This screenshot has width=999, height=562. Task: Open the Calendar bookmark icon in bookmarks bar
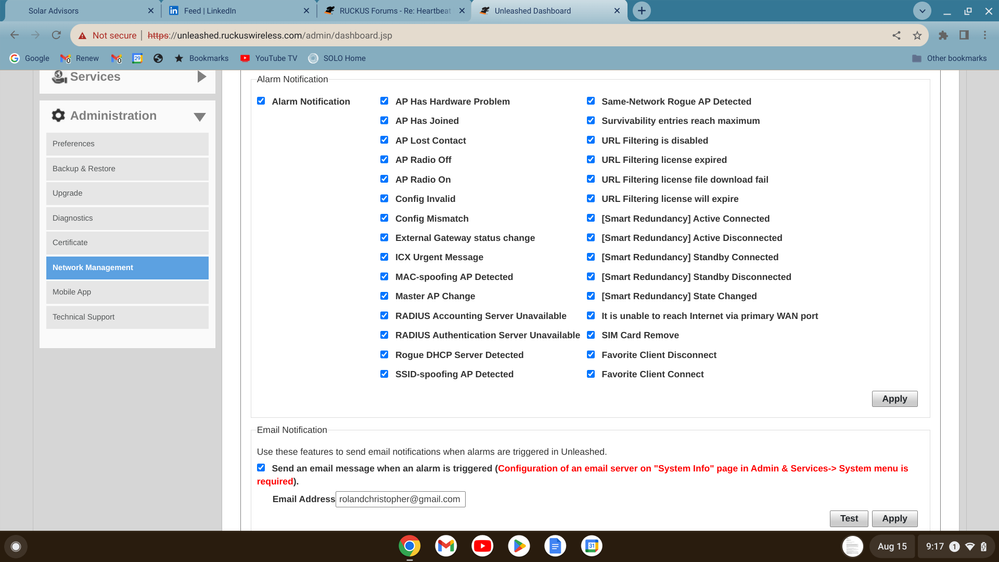coord(137,58)
